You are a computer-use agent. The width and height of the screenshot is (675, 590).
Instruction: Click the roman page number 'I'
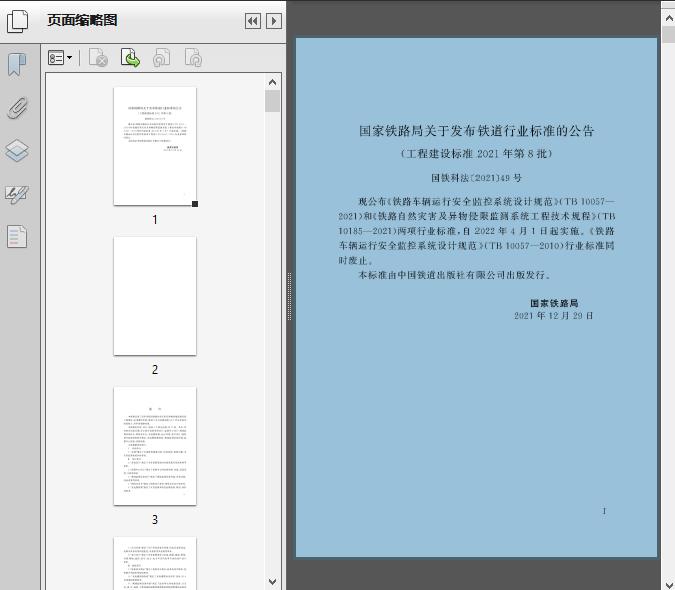604,511
